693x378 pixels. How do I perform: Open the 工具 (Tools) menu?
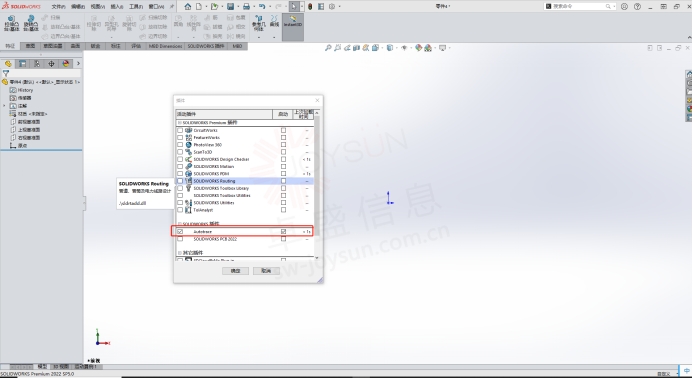(x=136, y=7)
